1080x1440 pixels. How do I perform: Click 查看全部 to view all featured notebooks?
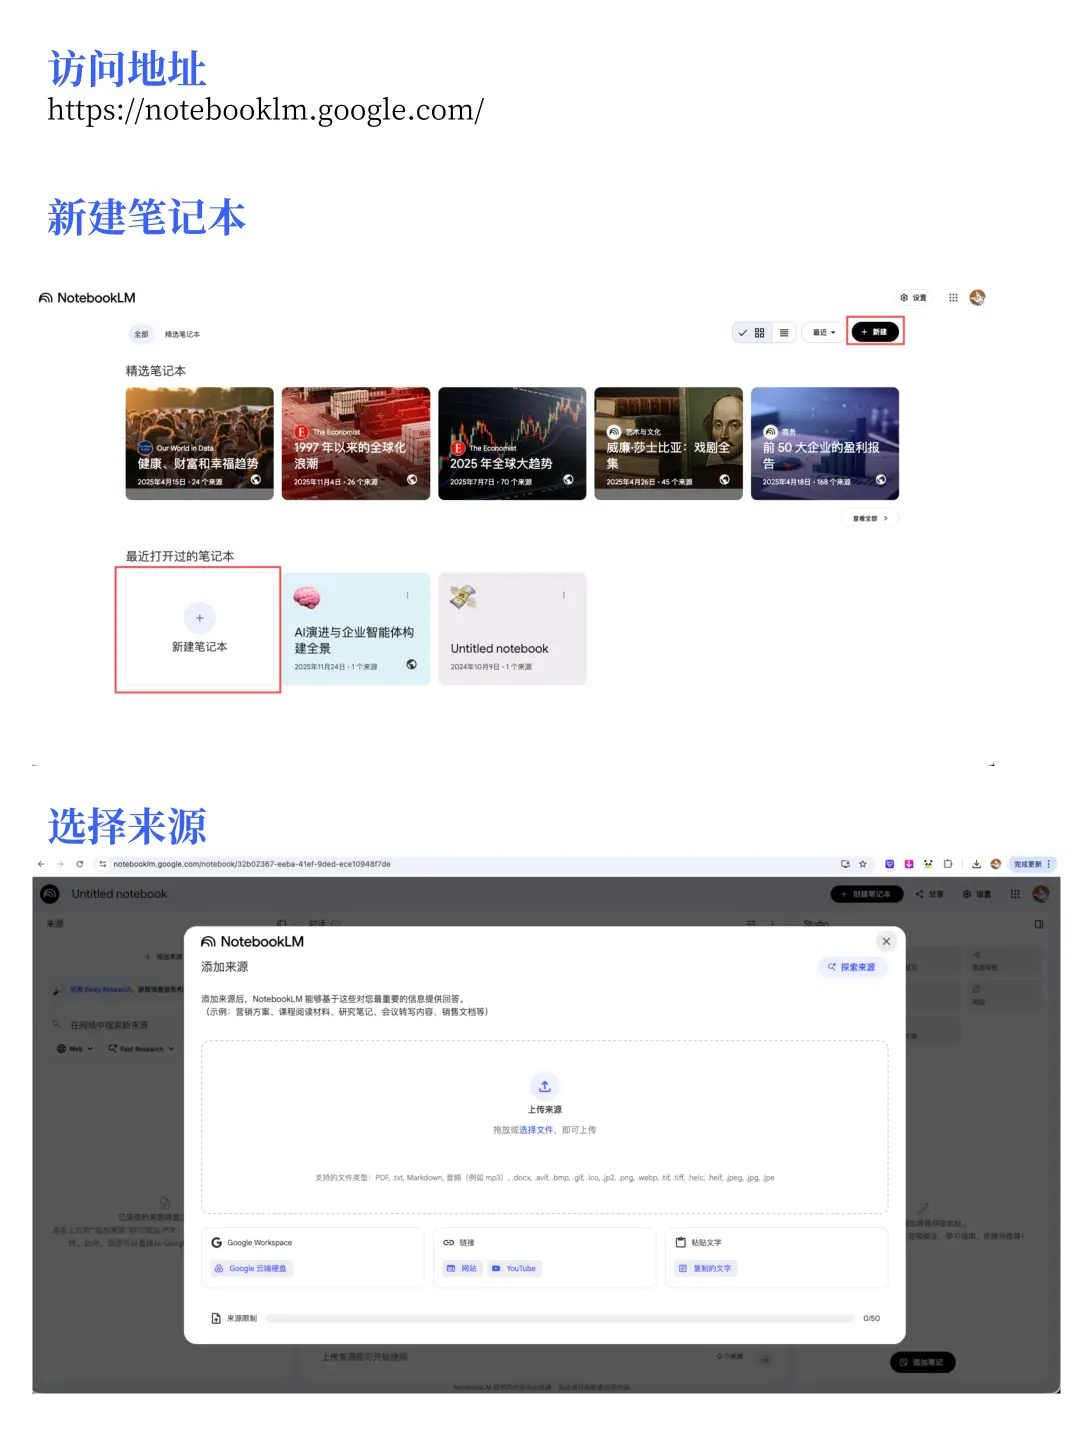point(869,518)
